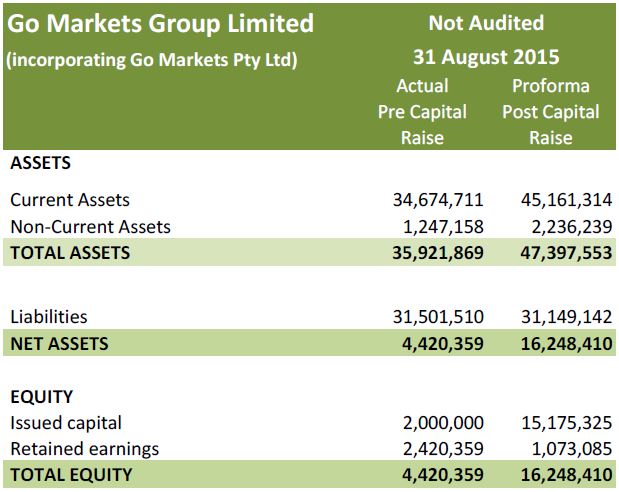Click the Go Markets Group Limited title
This screenshot has width=619, height=492.
pos(161,22)
